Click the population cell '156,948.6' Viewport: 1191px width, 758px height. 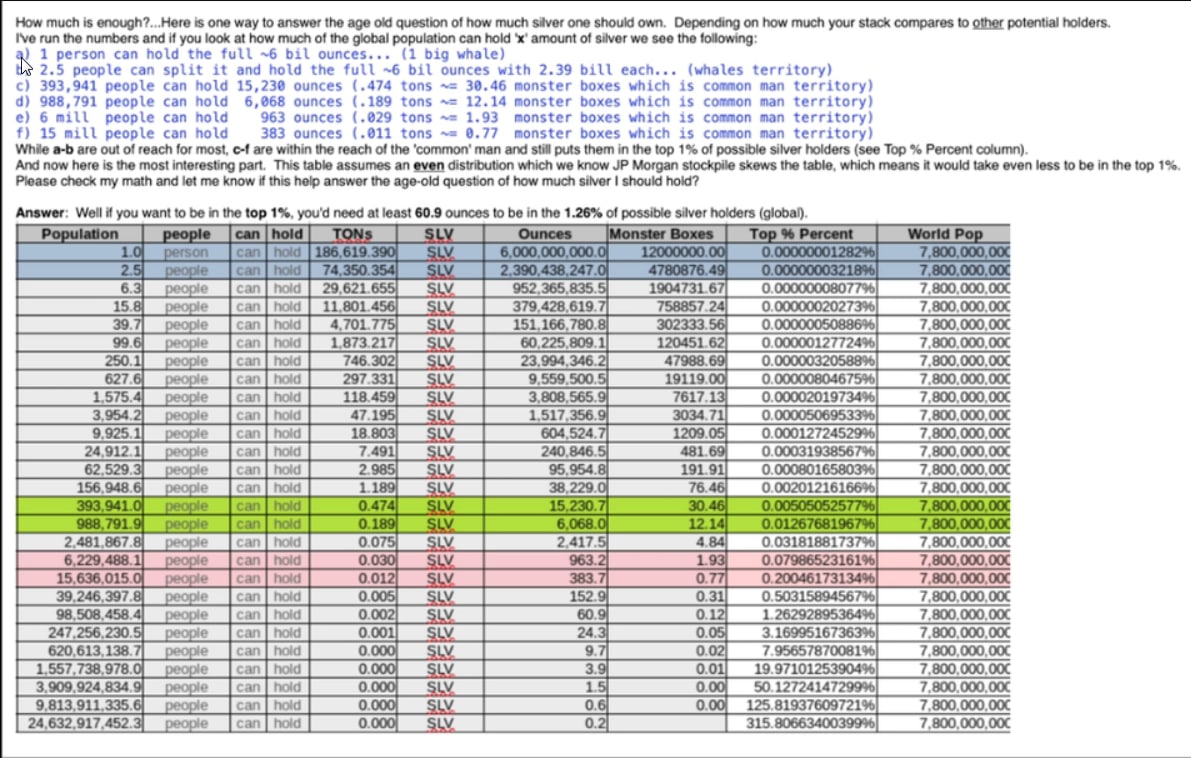(79, 488)
